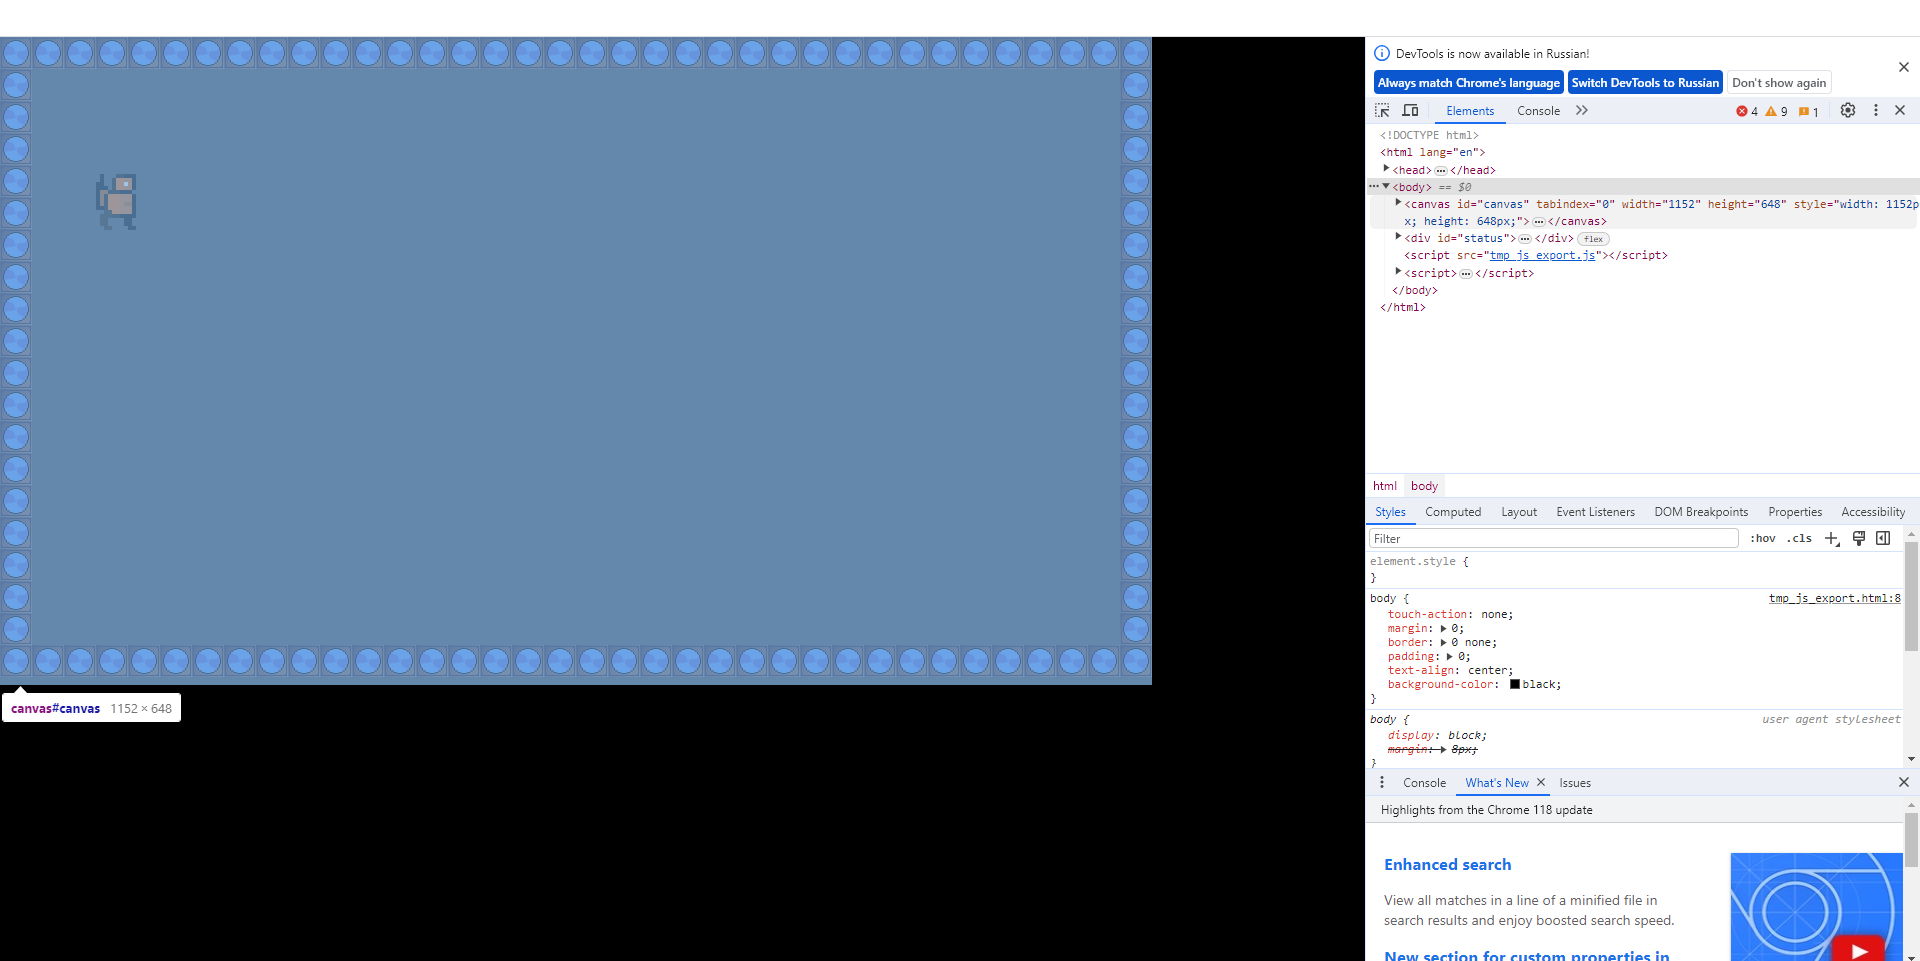Open the Accessibility tab

tap(1873, 512)
